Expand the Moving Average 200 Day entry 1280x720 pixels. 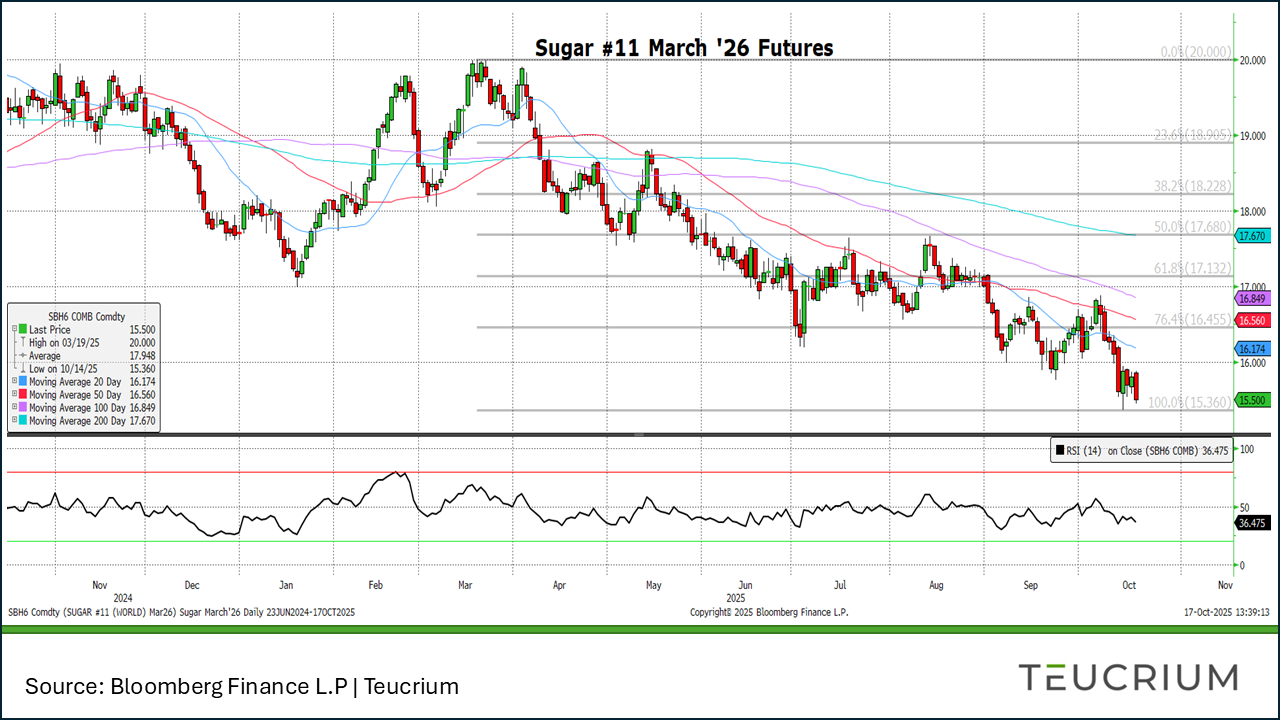pyautogui.click(x=14, y=421)
